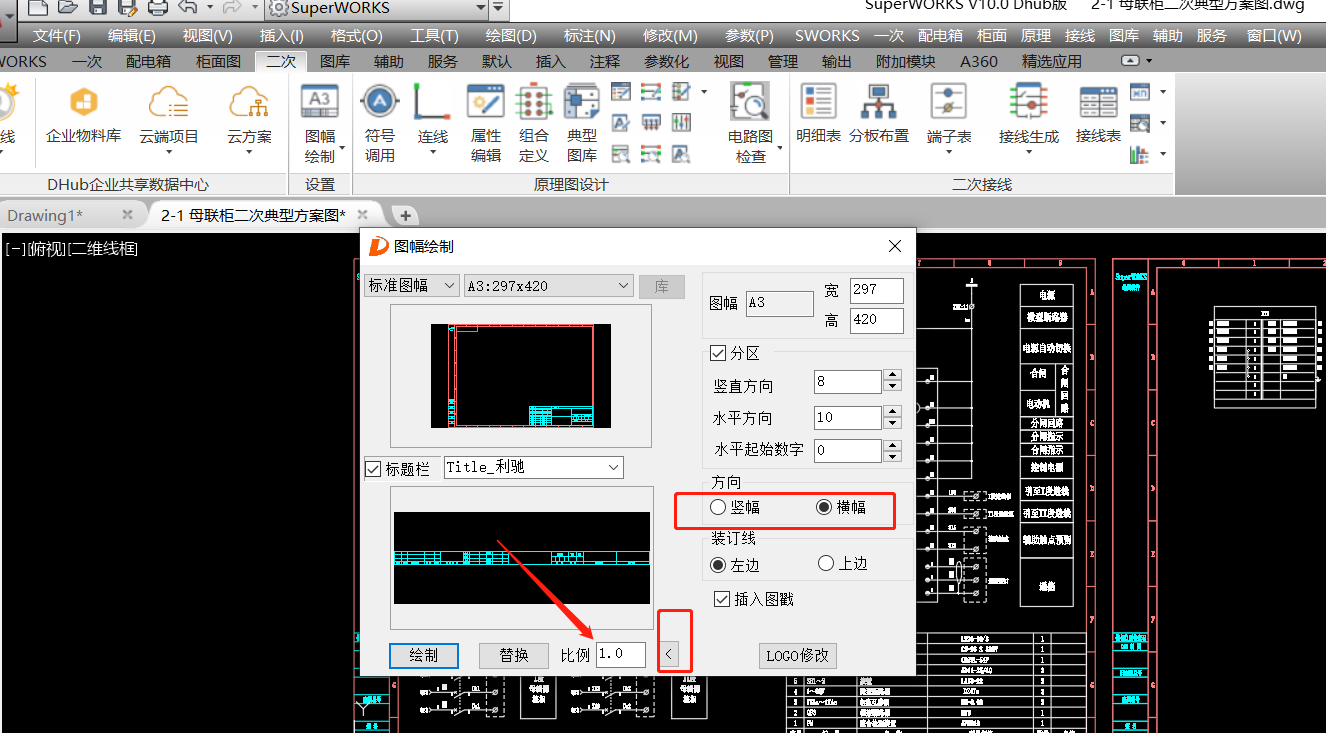Click the collapse < button in dialog
1326x733 pixels.
pyautogui.click(x=670, y=655)
